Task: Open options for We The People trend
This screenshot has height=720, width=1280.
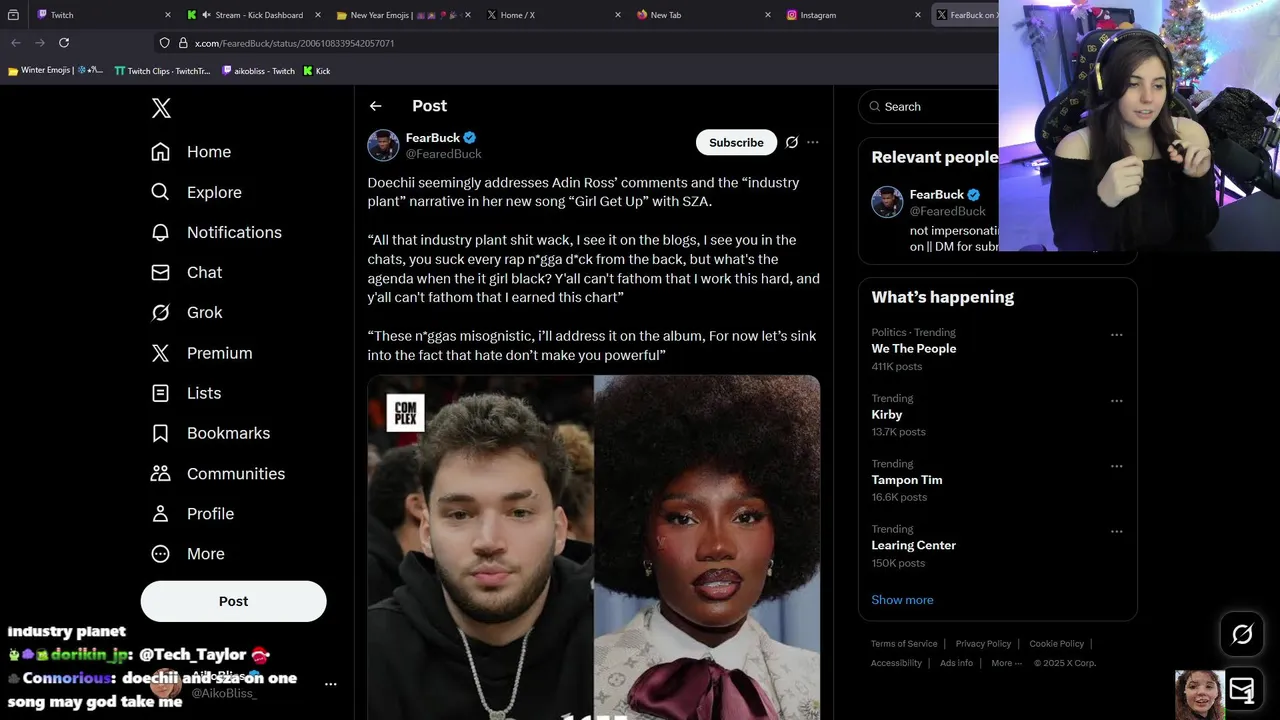Action: pyautogui.click(x=1116, y=335)
